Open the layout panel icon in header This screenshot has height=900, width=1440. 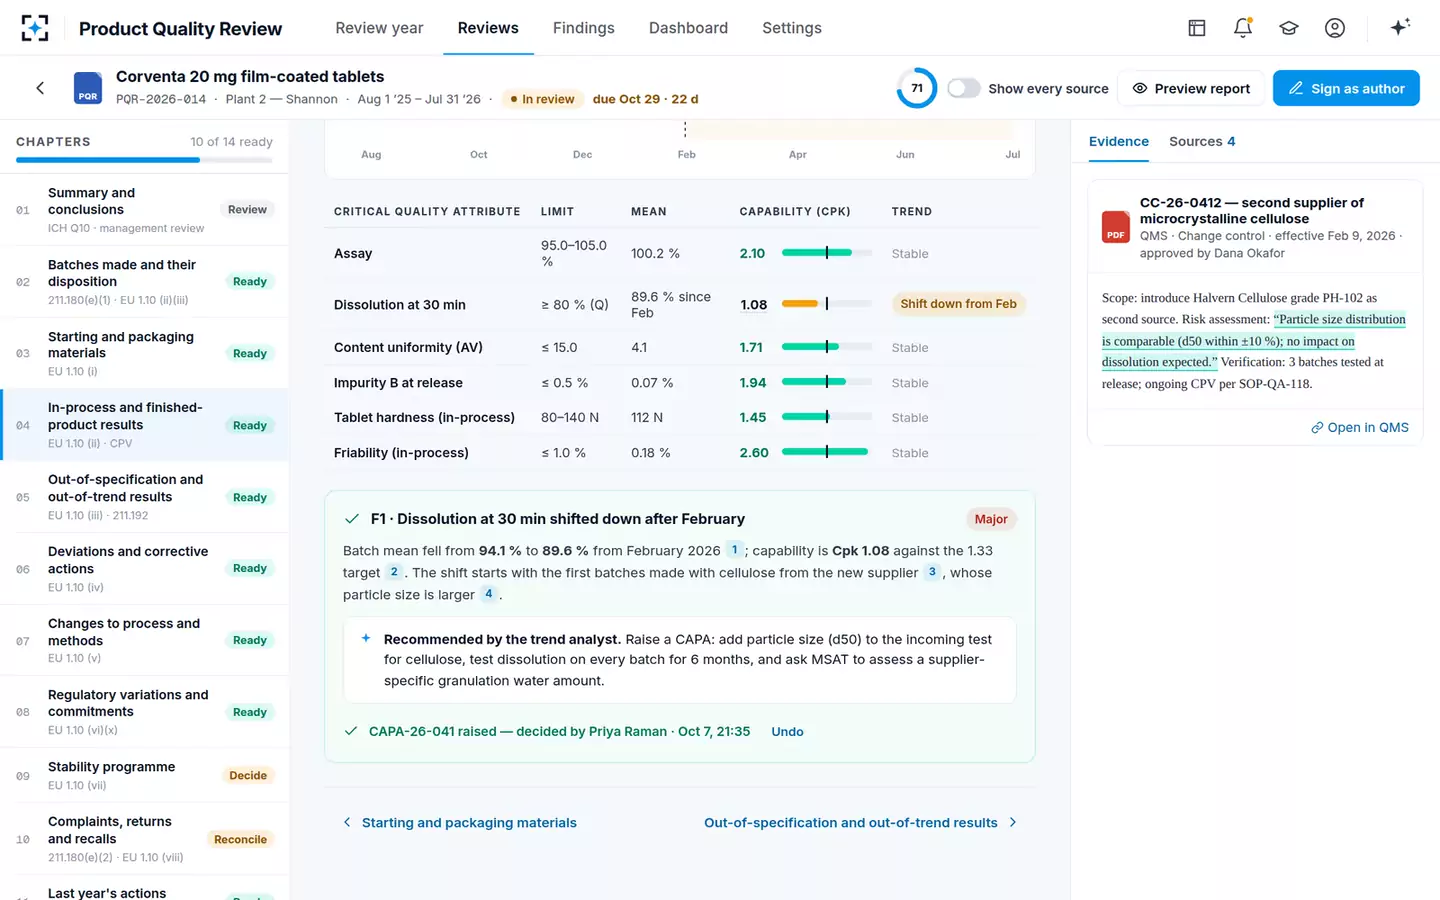click(1197, 28)
